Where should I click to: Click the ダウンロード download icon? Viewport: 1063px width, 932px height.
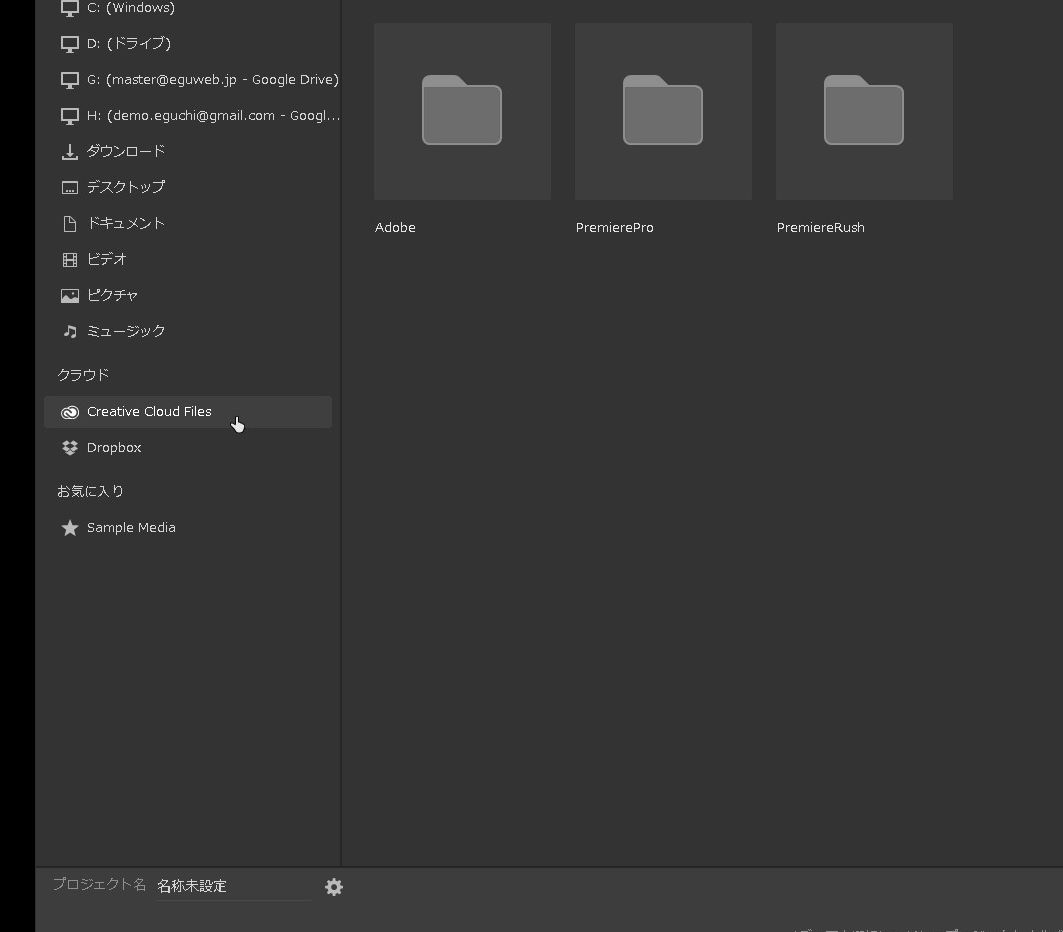pyautogui.click(x=70, y=152)
